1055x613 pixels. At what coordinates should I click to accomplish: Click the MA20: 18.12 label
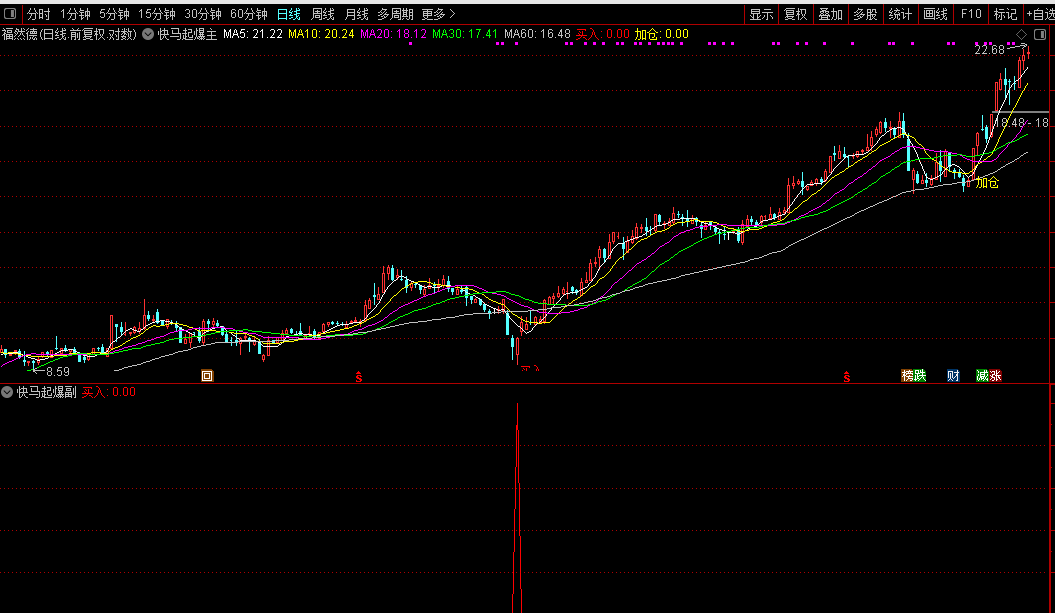click(393, 34)
